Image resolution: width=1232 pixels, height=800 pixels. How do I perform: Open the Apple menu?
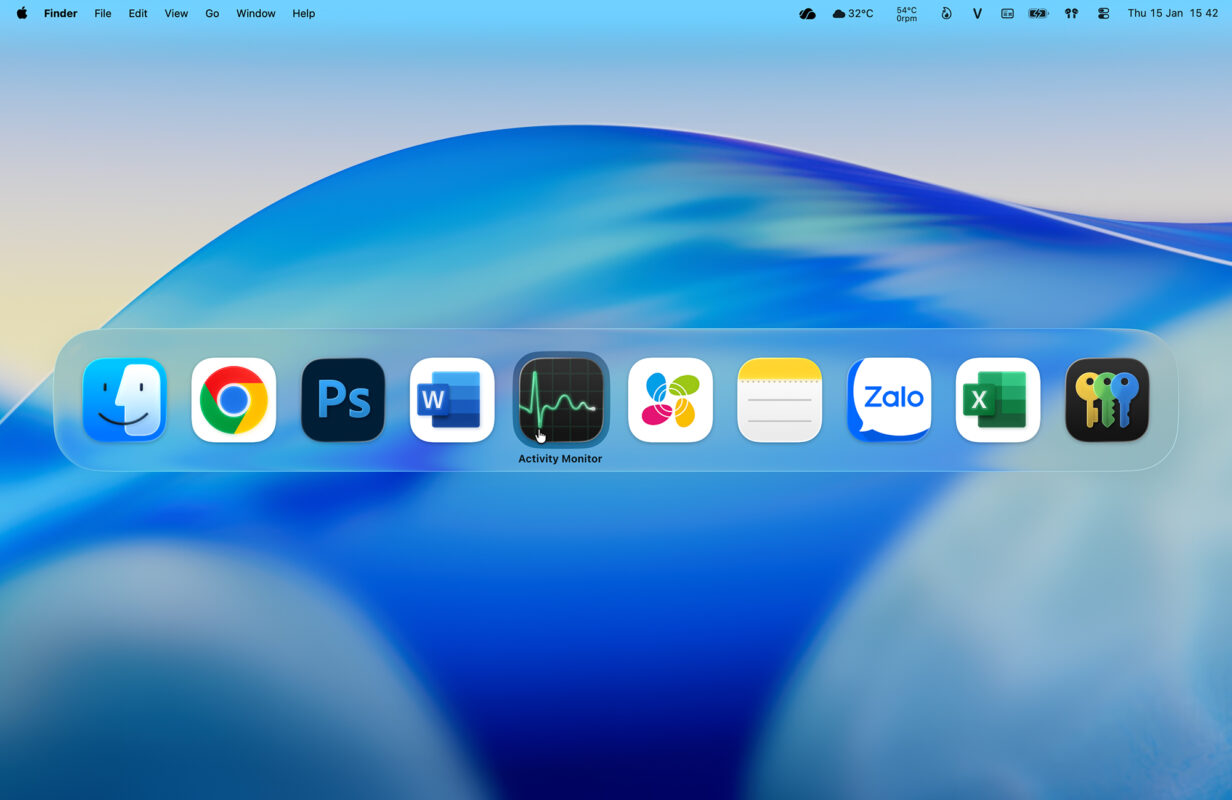[21, 13]
